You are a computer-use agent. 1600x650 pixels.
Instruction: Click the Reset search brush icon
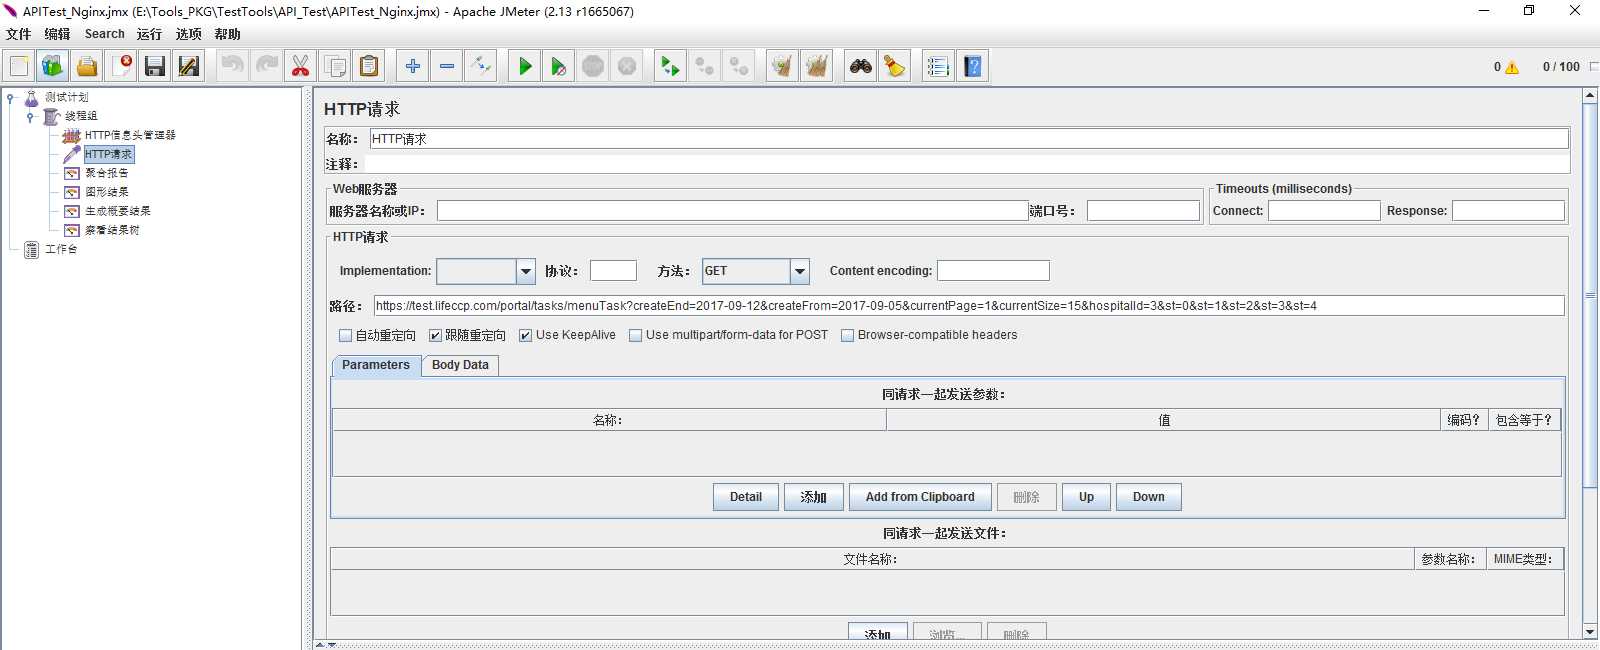tap(895, 66)
